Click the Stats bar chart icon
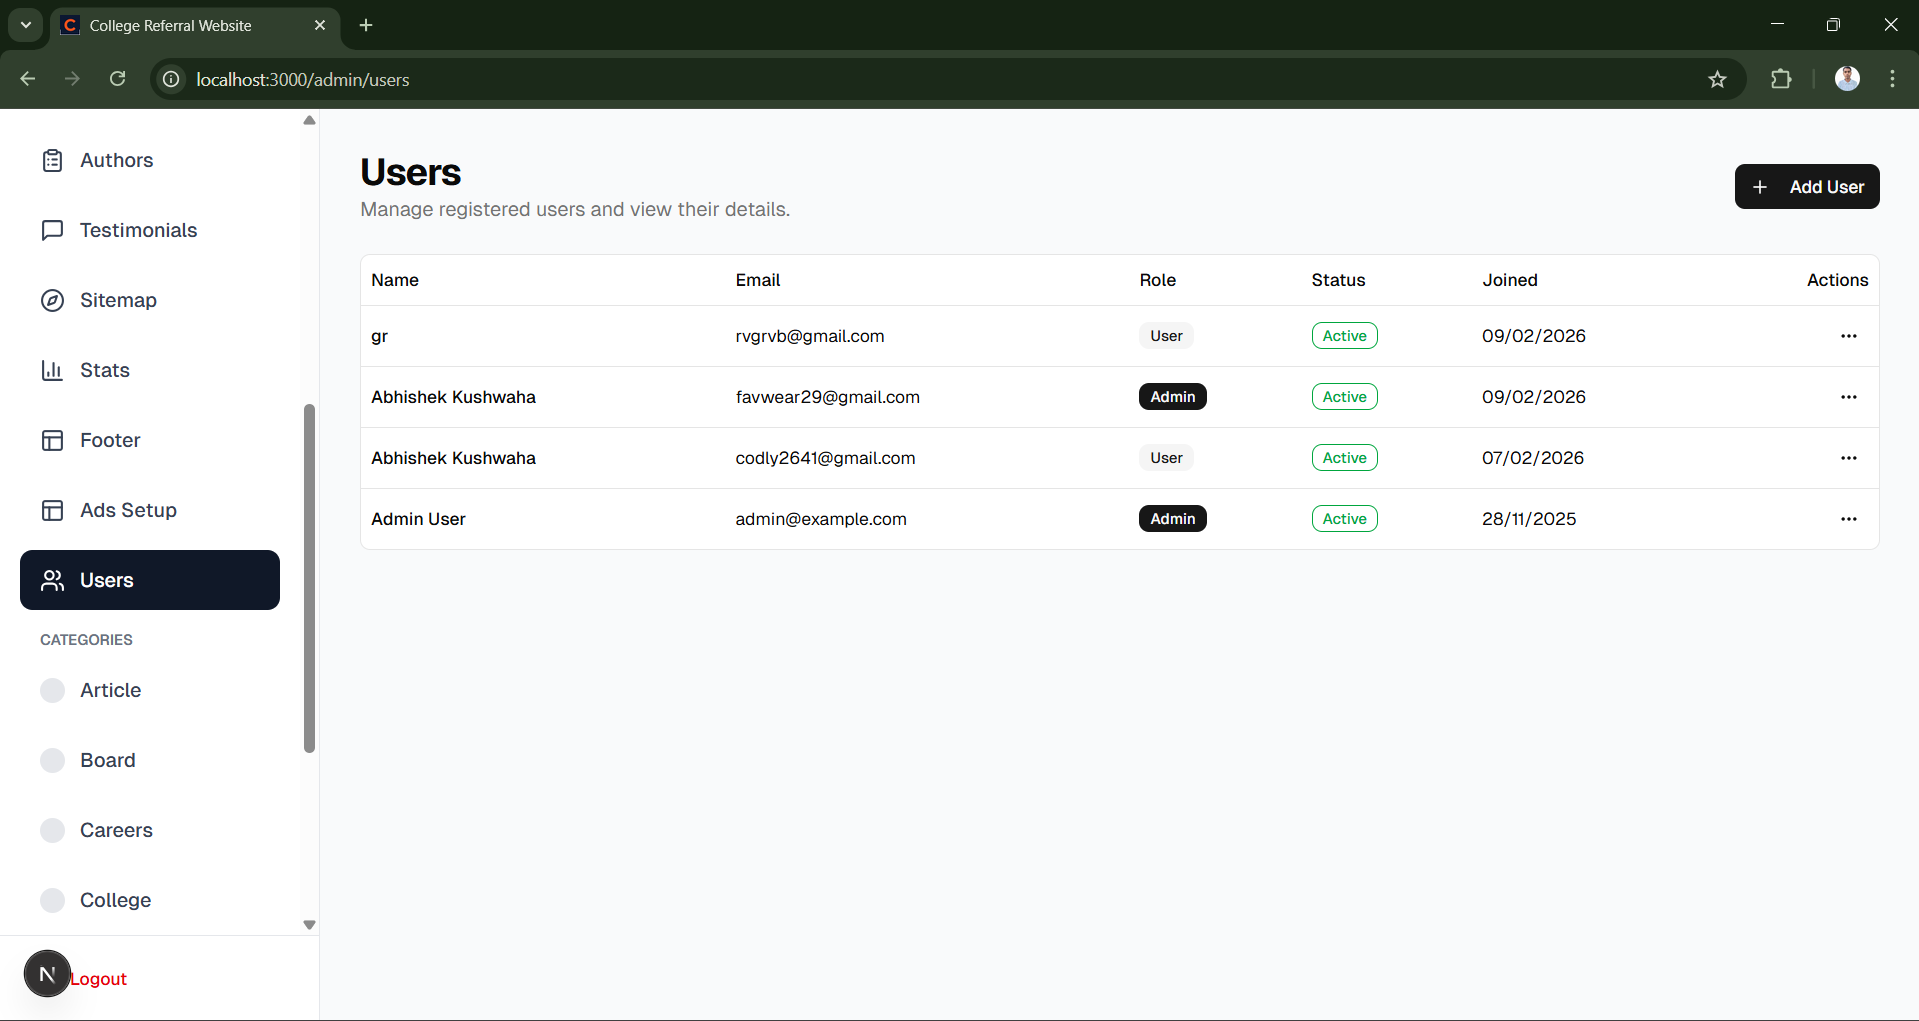 tap(52, 370)
